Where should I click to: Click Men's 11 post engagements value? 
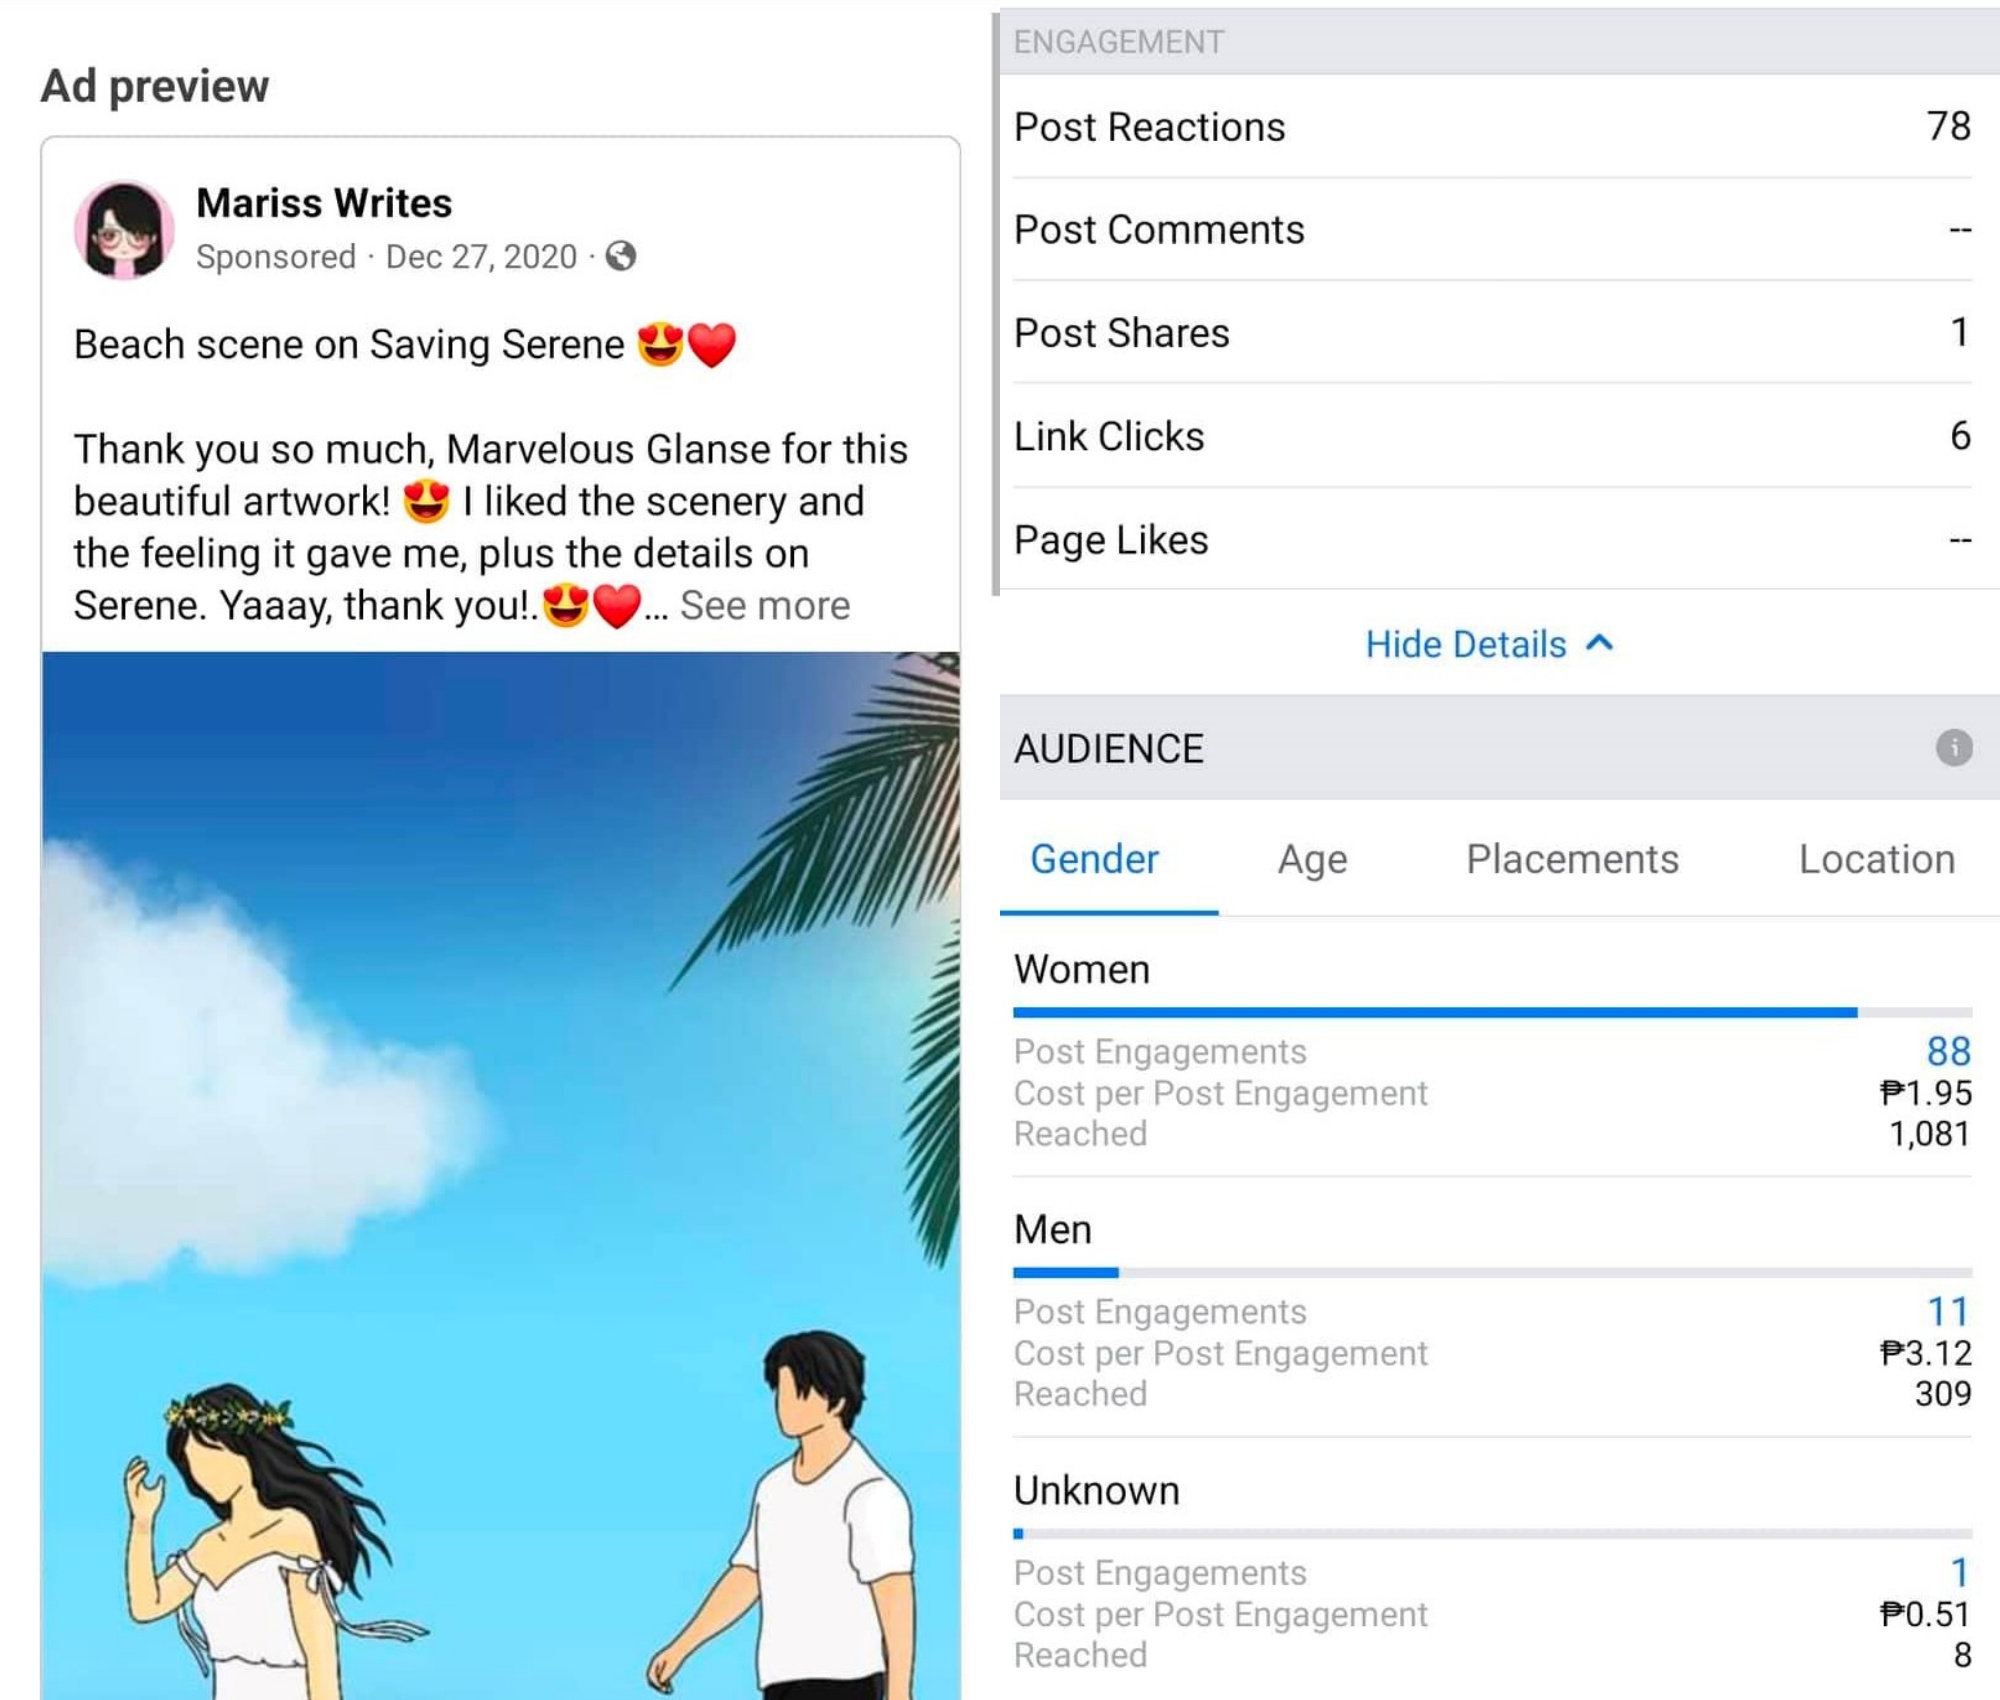pos(1947,1311)
